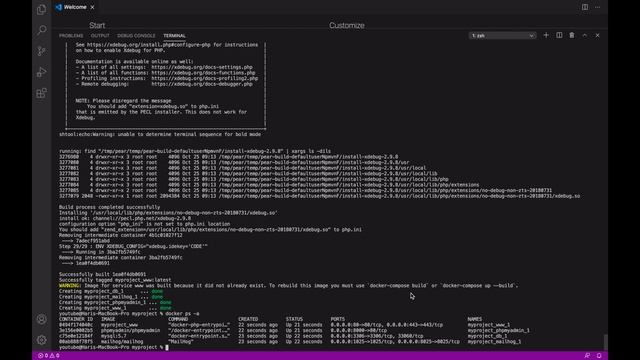Viewport: 640px width, 360px height.
Task: Switch to the Output panel tab
Action: click(x=100, y=36)
